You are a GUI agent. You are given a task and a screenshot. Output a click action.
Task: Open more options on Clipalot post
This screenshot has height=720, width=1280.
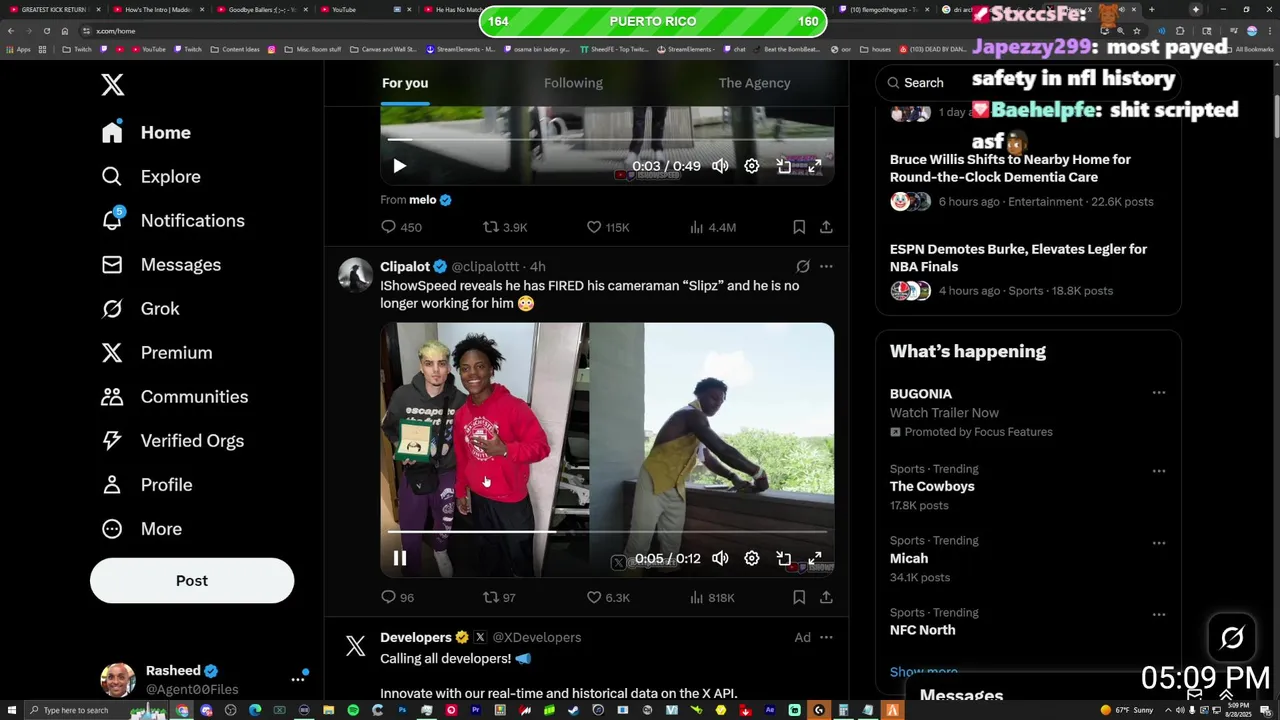pos(826,266)
